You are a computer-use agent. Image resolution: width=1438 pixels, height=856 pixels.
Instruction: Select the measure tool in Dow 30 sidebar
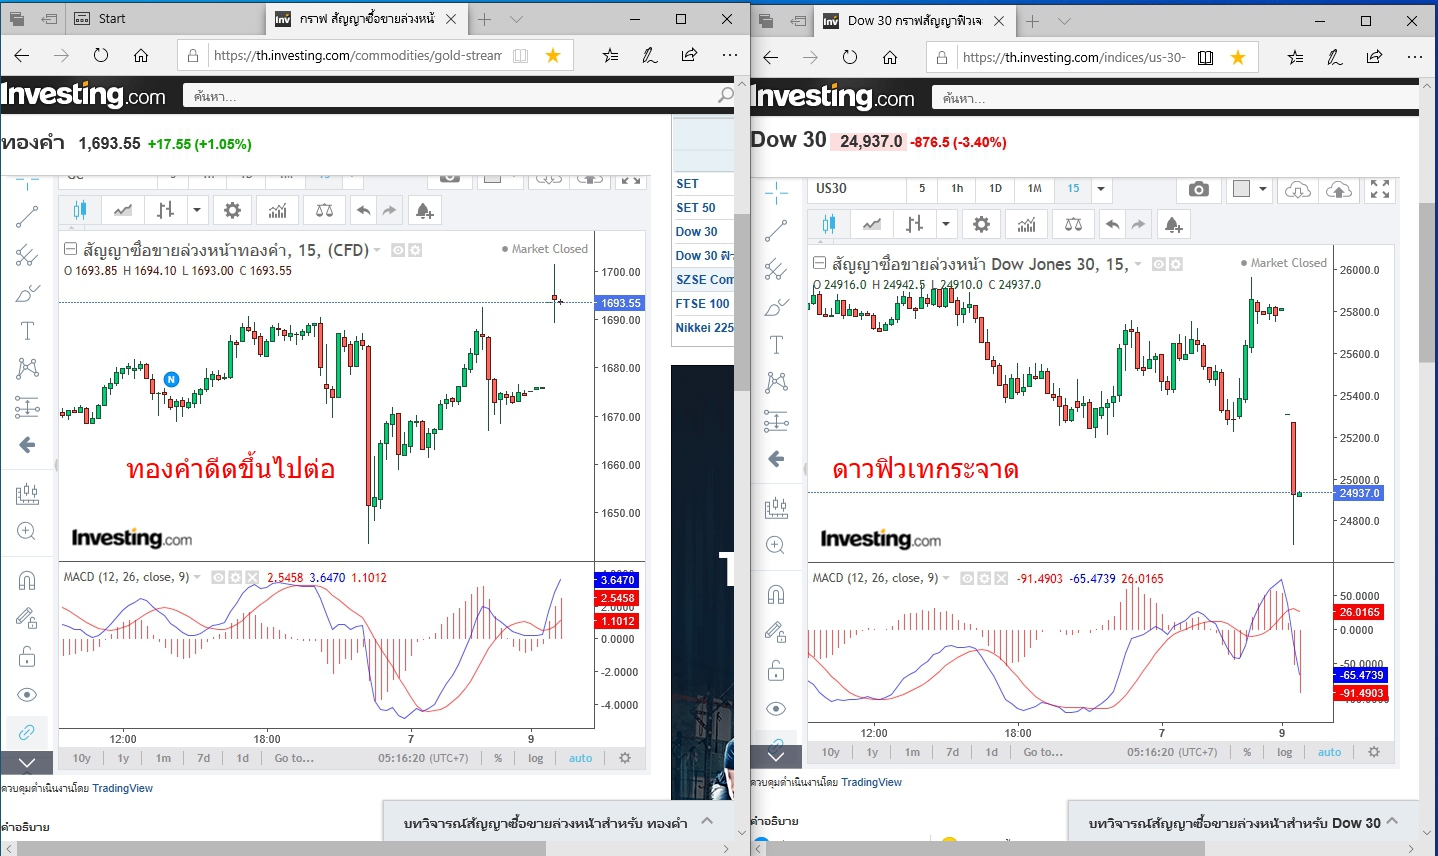click(x=776, y=508)
